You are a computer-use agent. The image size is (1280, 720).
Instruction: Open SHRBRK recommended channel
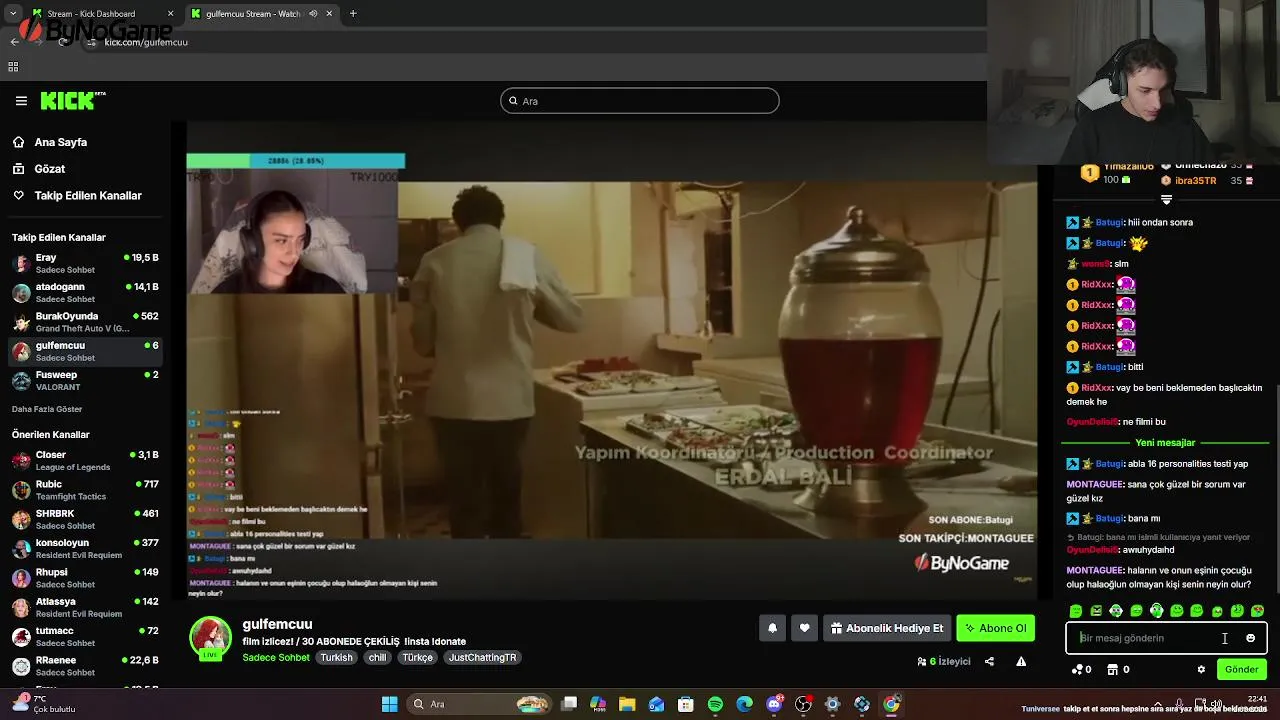coord(85,519)
